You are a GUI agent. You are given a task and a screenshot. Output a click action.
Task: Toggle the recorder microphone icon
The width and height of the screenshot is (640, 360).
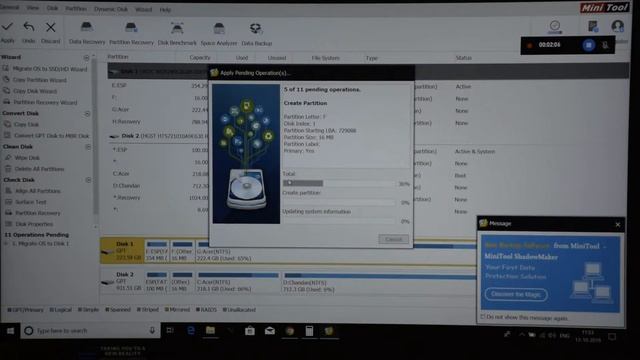click(605, 45)
